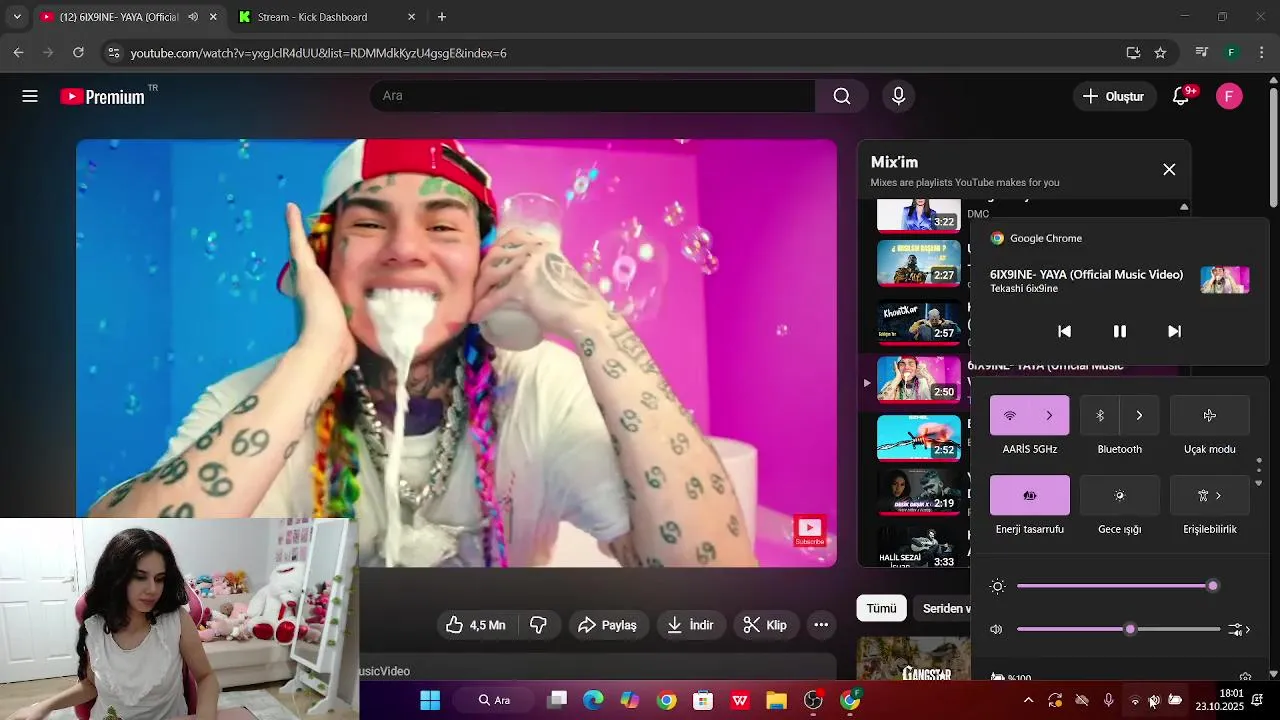Play the 2:52 playlist video thumbnail
The image size is (1280, 720).
[919, 437]
